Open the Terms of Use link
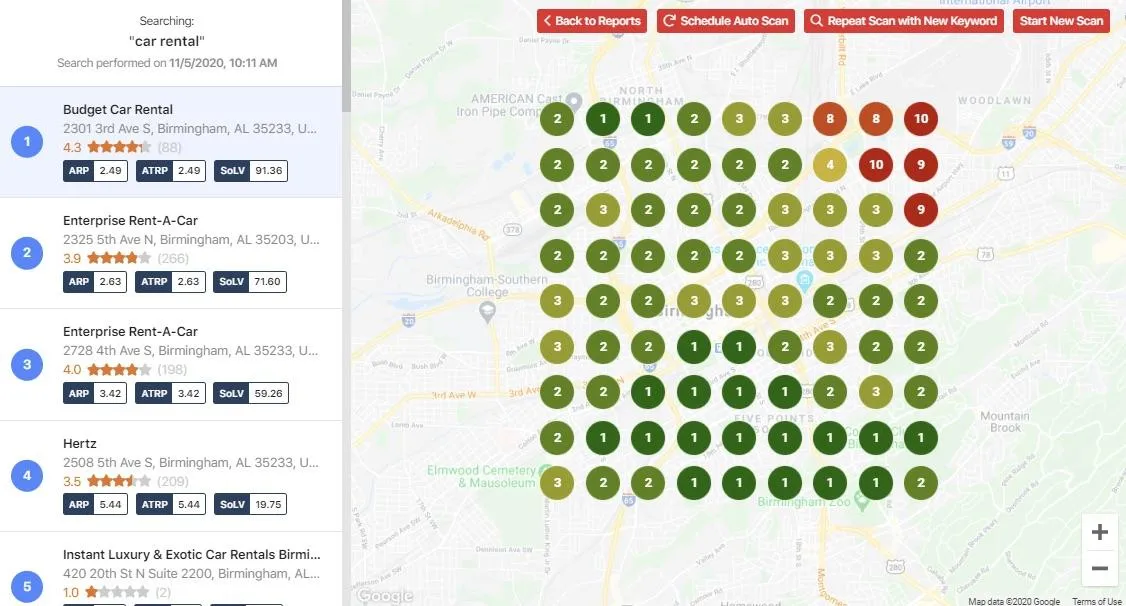Screen dimensions: 1126x606 pyautogui.click(x=1097, y=602)
